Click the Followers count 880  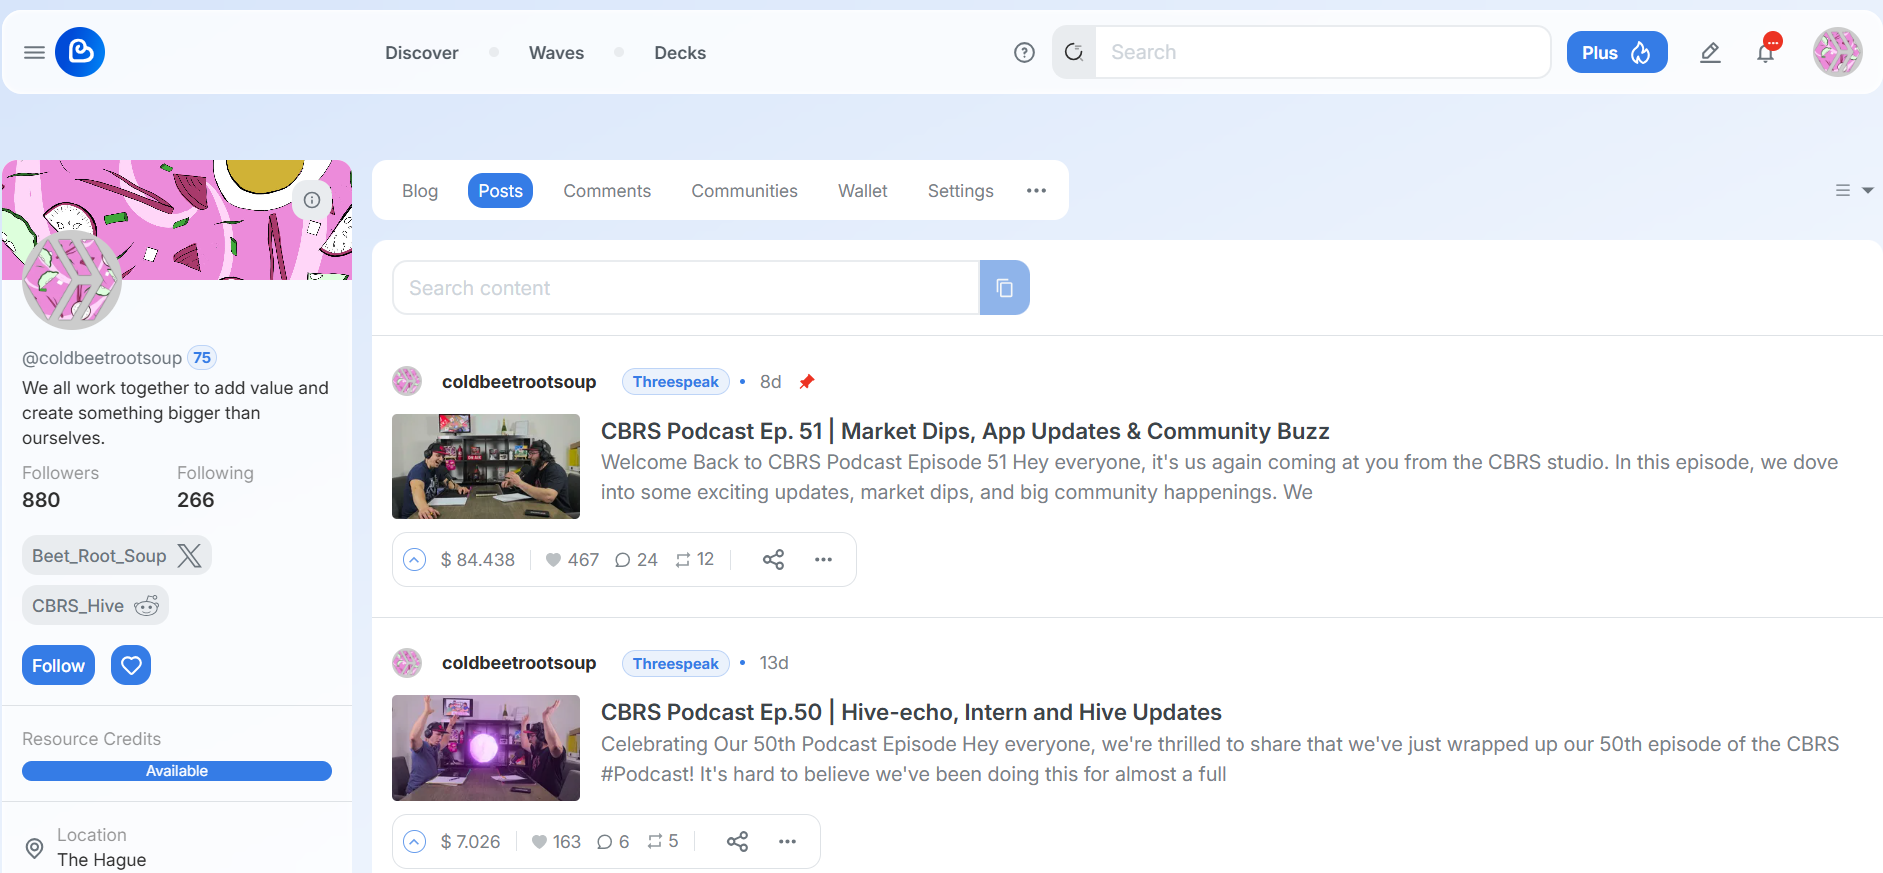pos(41,500)
